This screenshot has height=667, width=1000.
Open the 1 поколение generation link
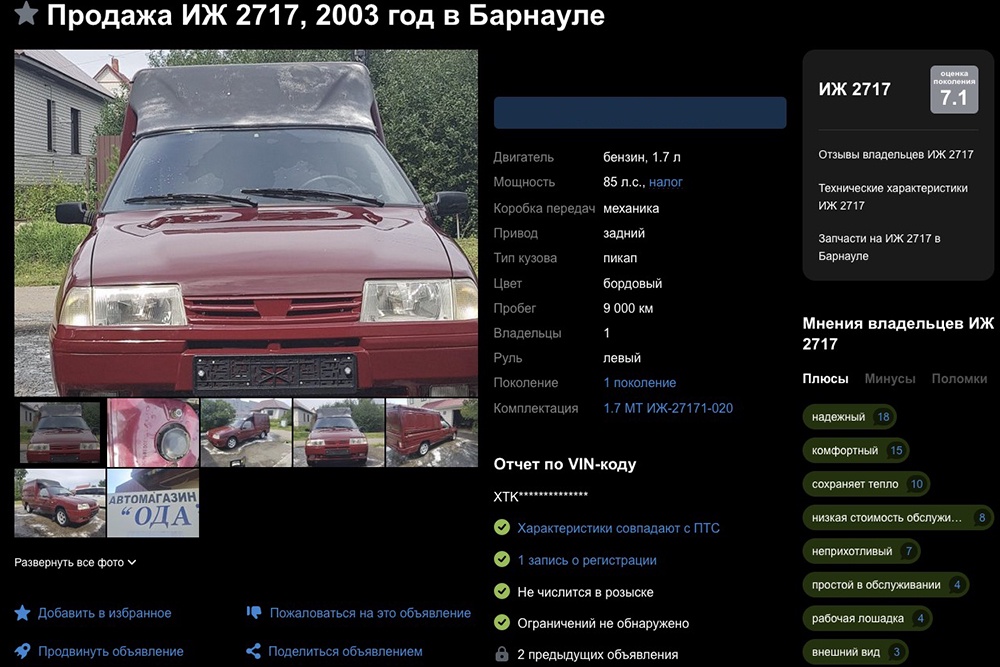(x=639, y=383)
